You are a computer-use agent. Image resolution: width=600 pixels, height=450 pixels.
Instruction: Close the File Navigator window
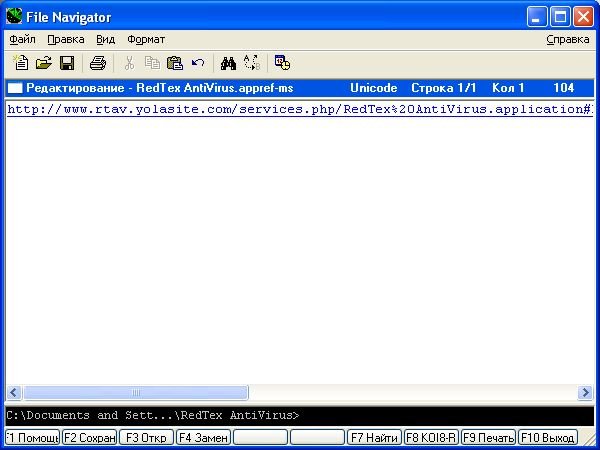(583, 17)
